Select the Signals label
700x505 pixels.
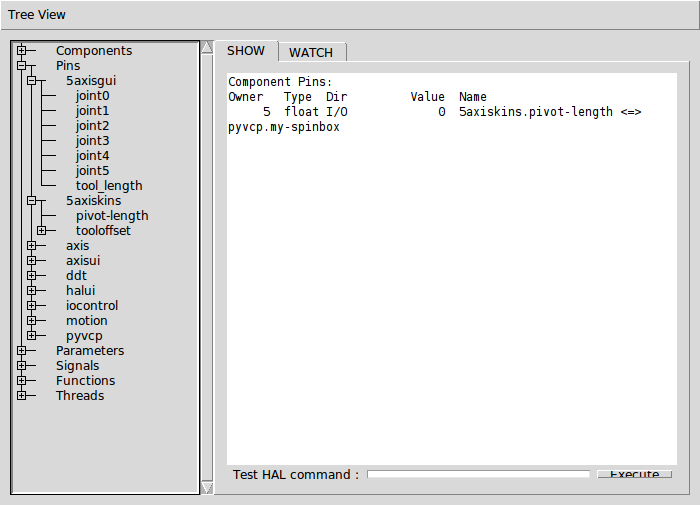77,366
